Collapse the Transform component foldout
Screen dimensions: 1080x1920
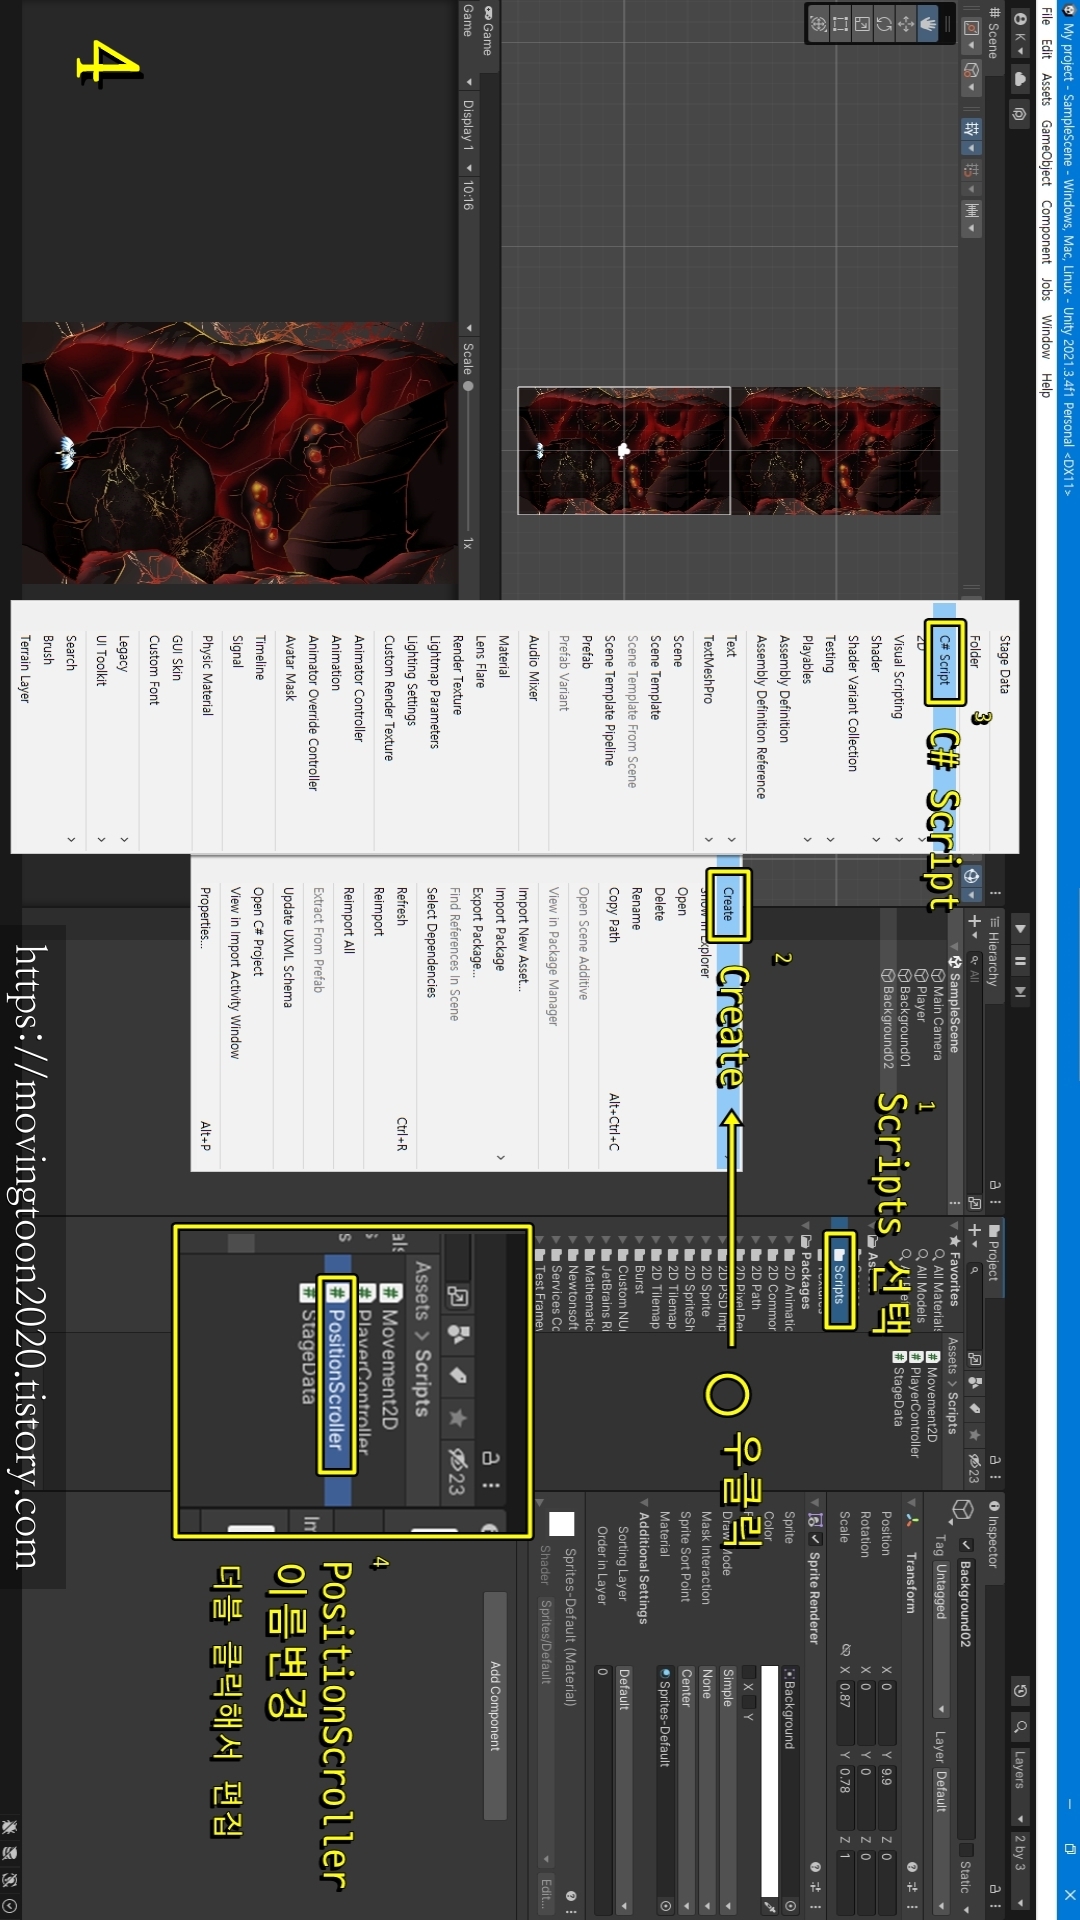pos(911,1502)
